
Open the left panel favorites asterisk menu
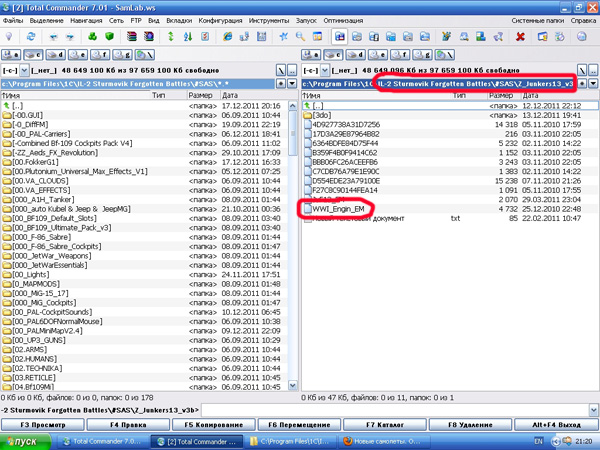coord(281,83)
